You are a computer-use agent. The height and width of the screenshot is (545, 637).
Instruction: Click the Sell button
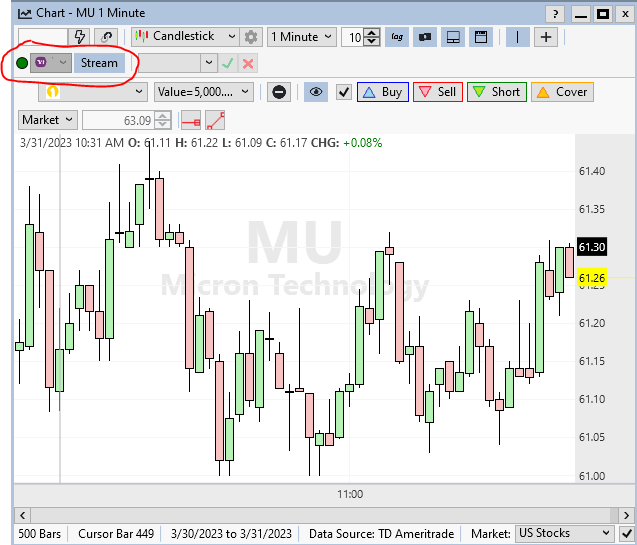click(438, 92)
